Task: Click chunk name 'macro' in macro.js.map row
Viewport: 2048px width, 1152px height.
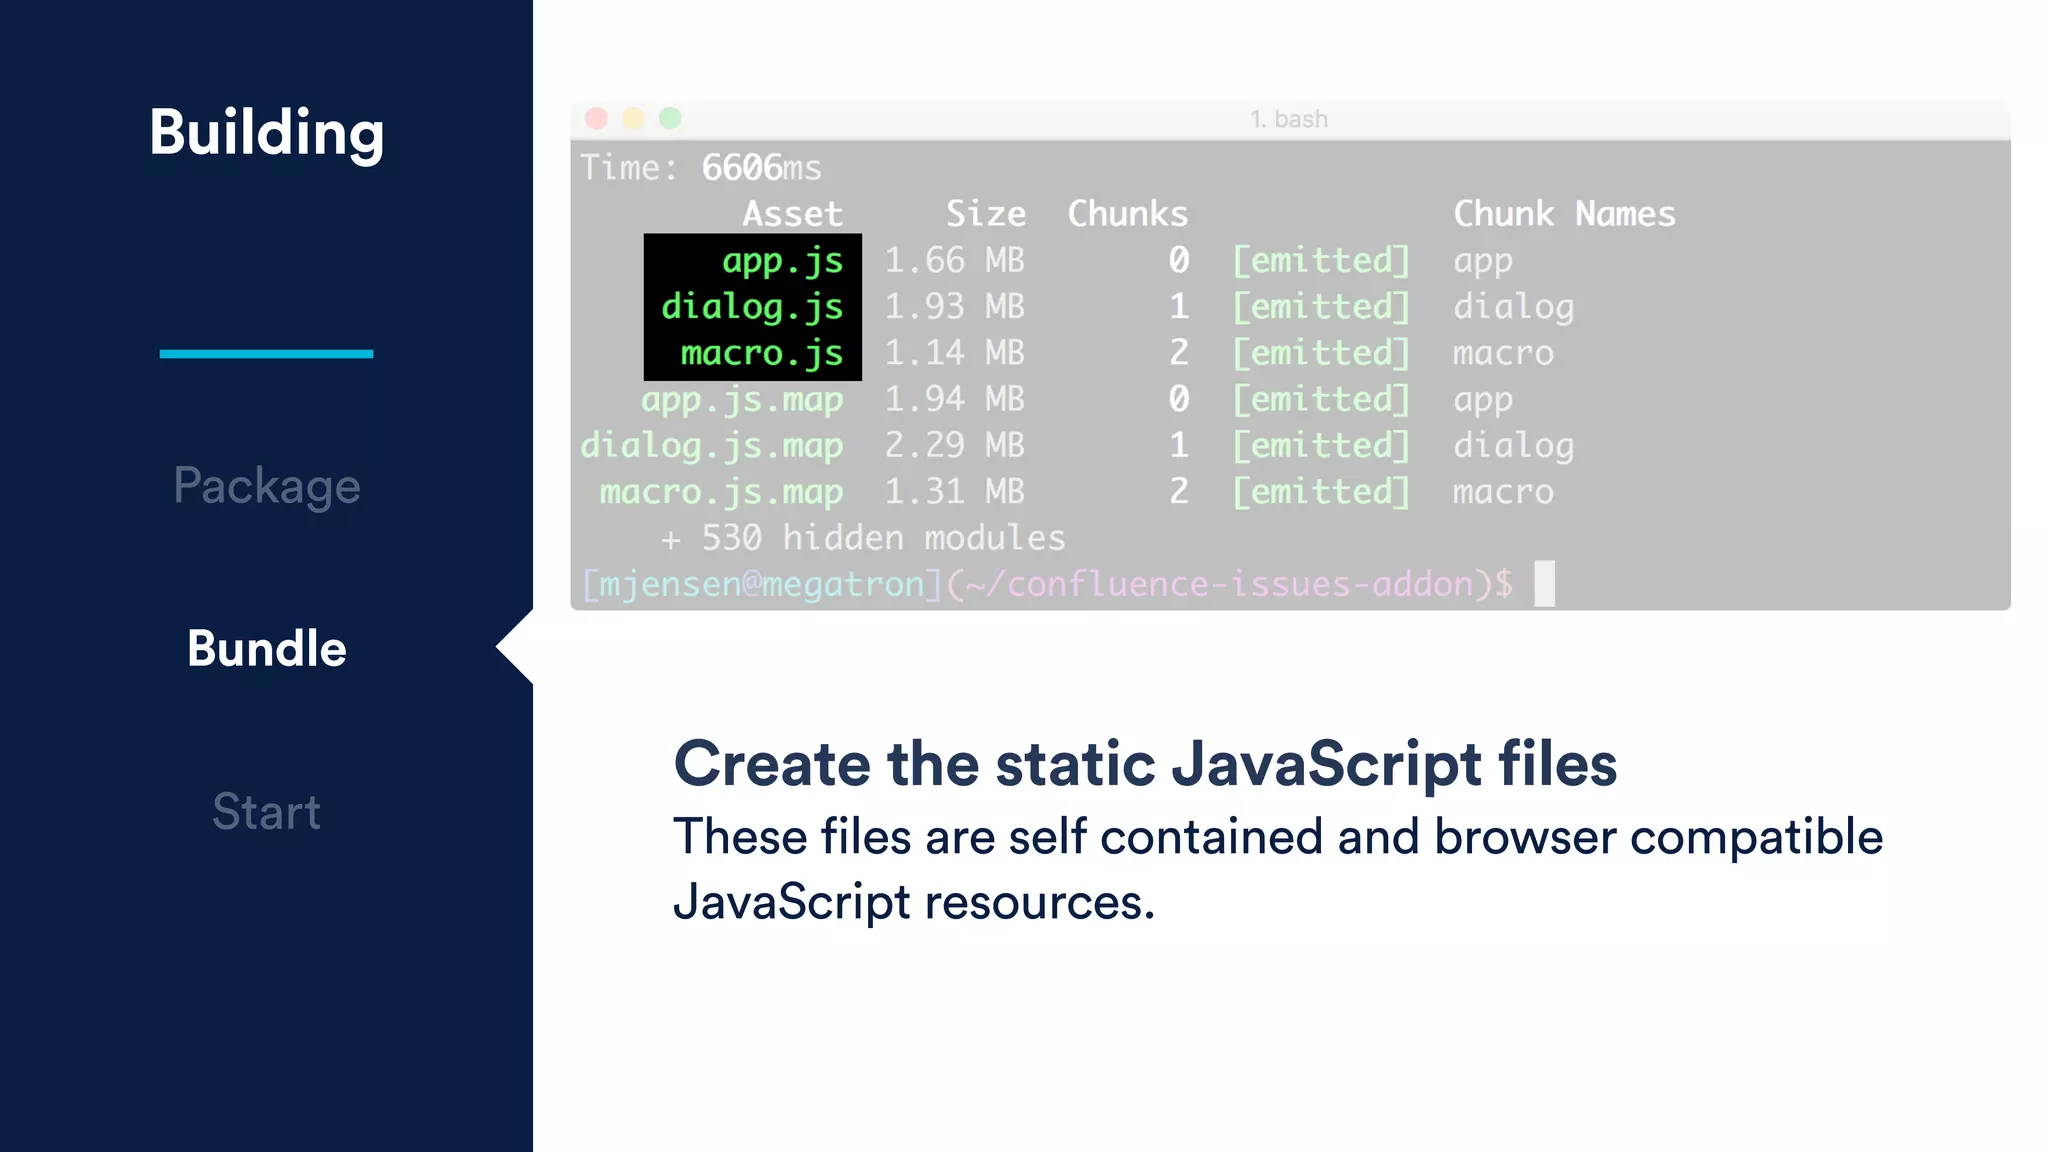Action: pos(1503,492)
